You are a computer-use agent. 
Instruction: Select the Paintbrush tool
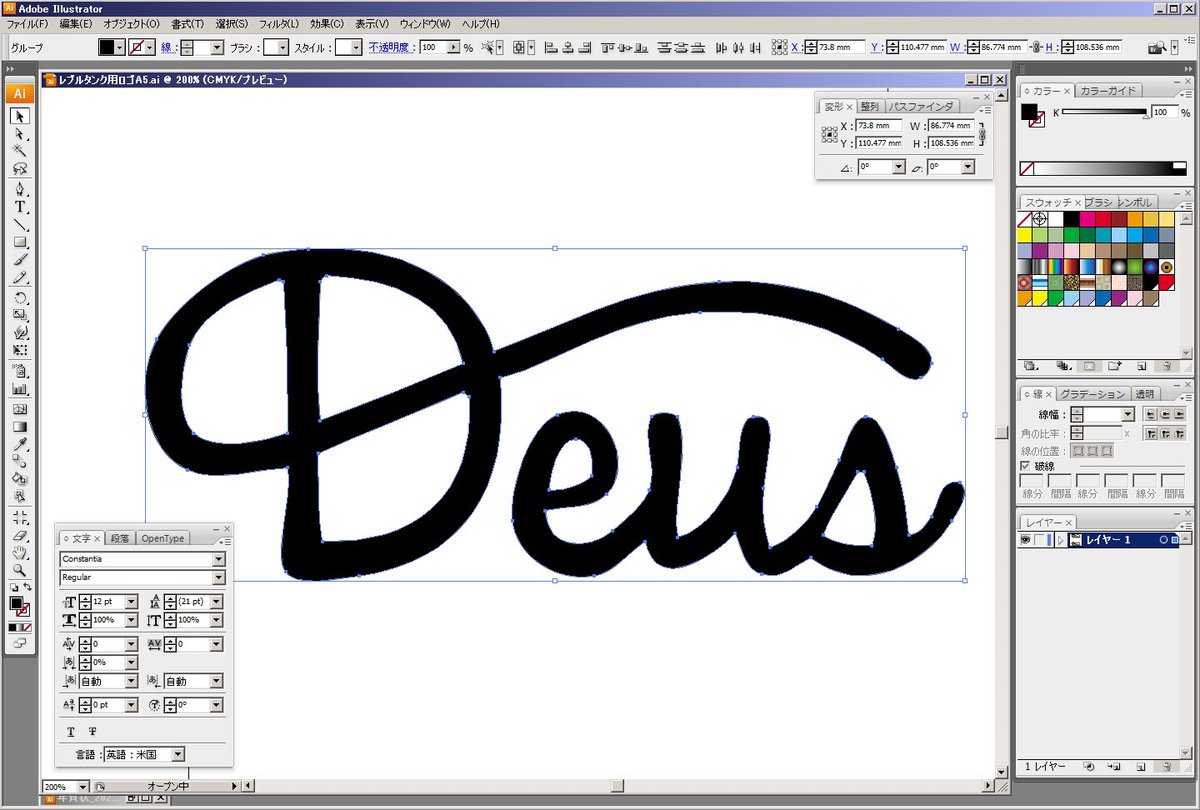click(x=20, y=261)
